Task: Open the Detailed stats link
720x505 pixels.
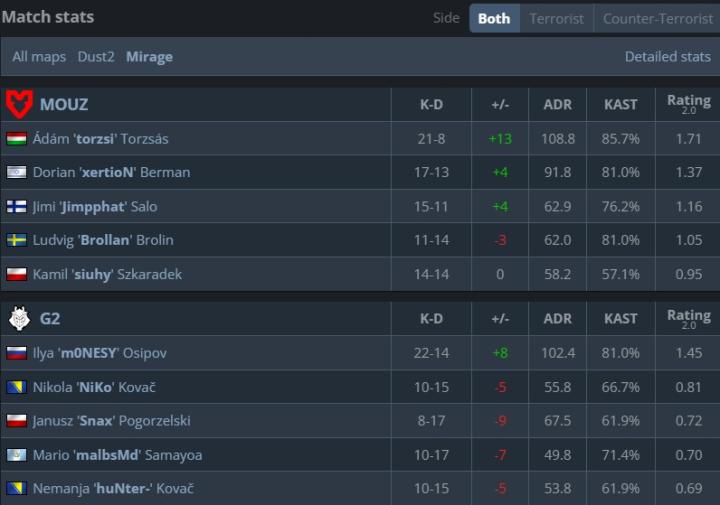Action: click(x=667, y=57)
